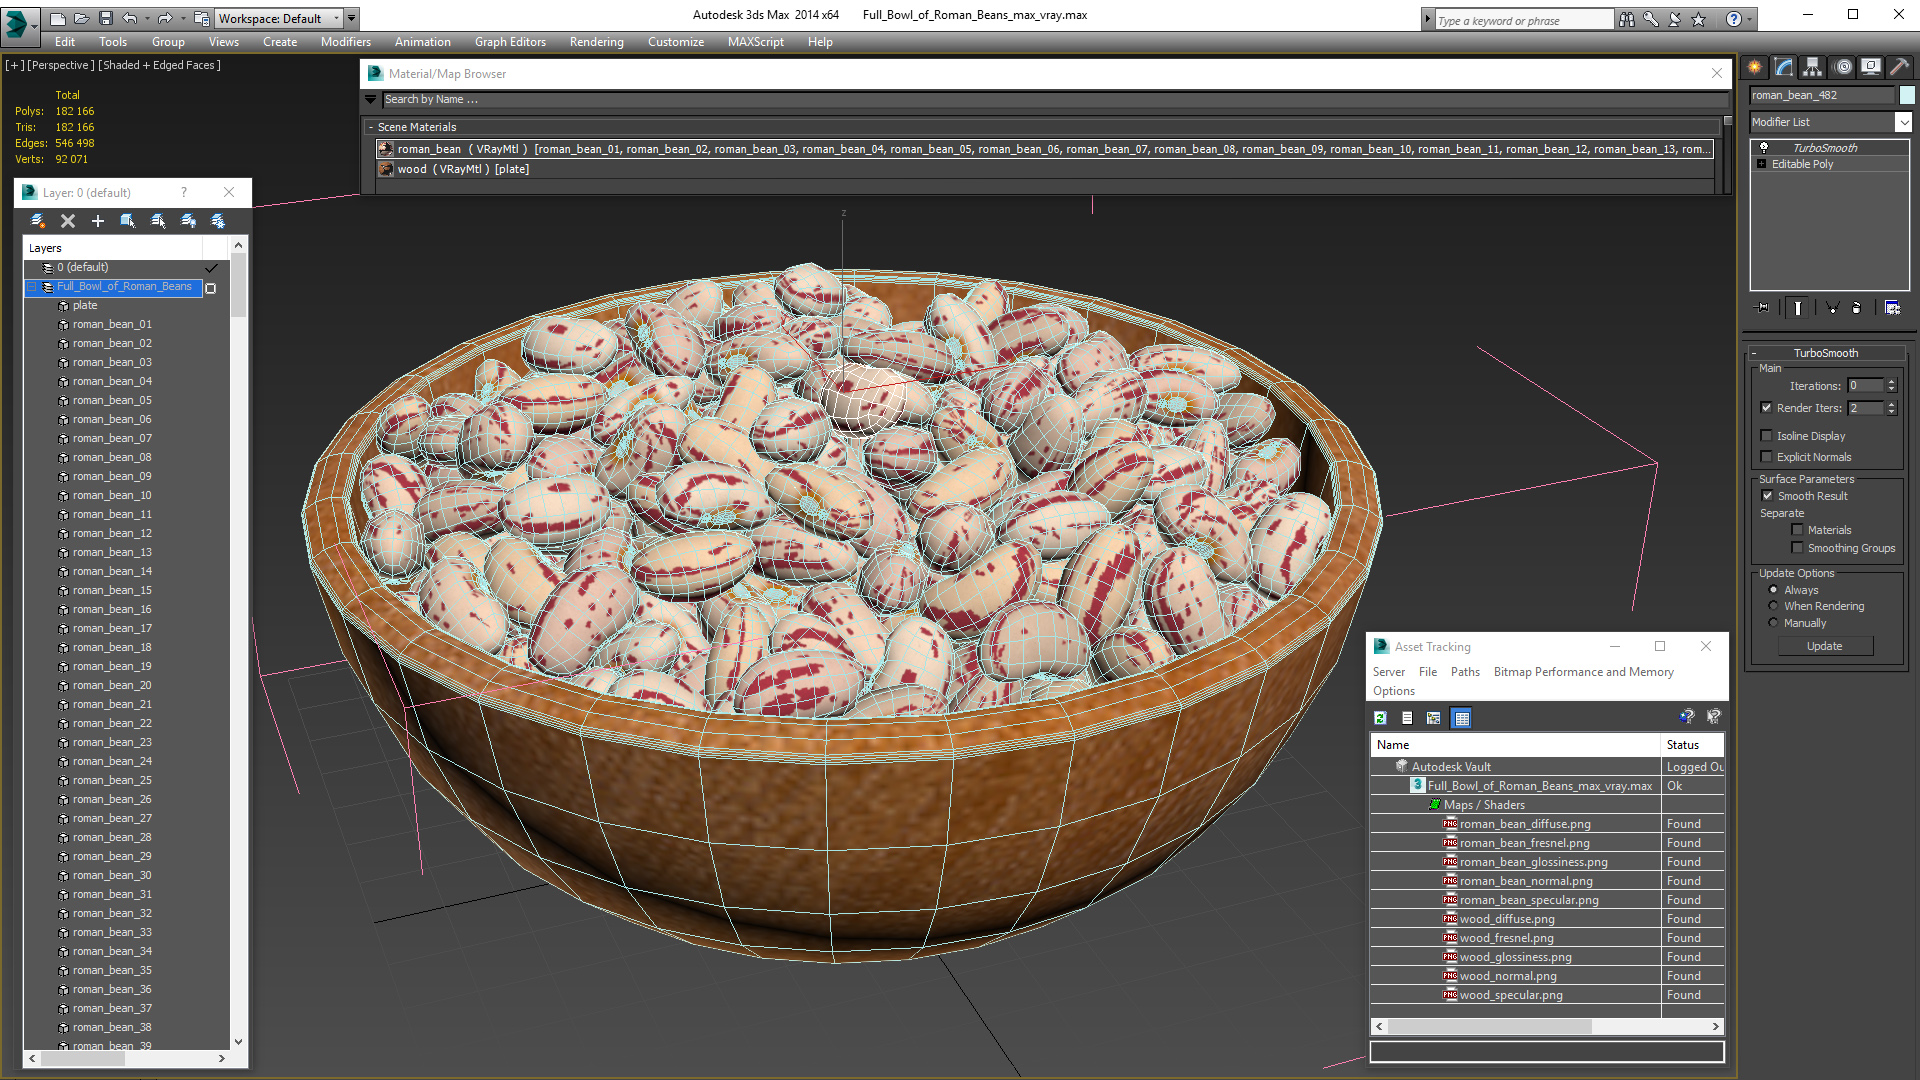Refresh the Asset Tracking list
Screen dimensions: 1920x1080
pyautogui.click(x=1380, y=718)
